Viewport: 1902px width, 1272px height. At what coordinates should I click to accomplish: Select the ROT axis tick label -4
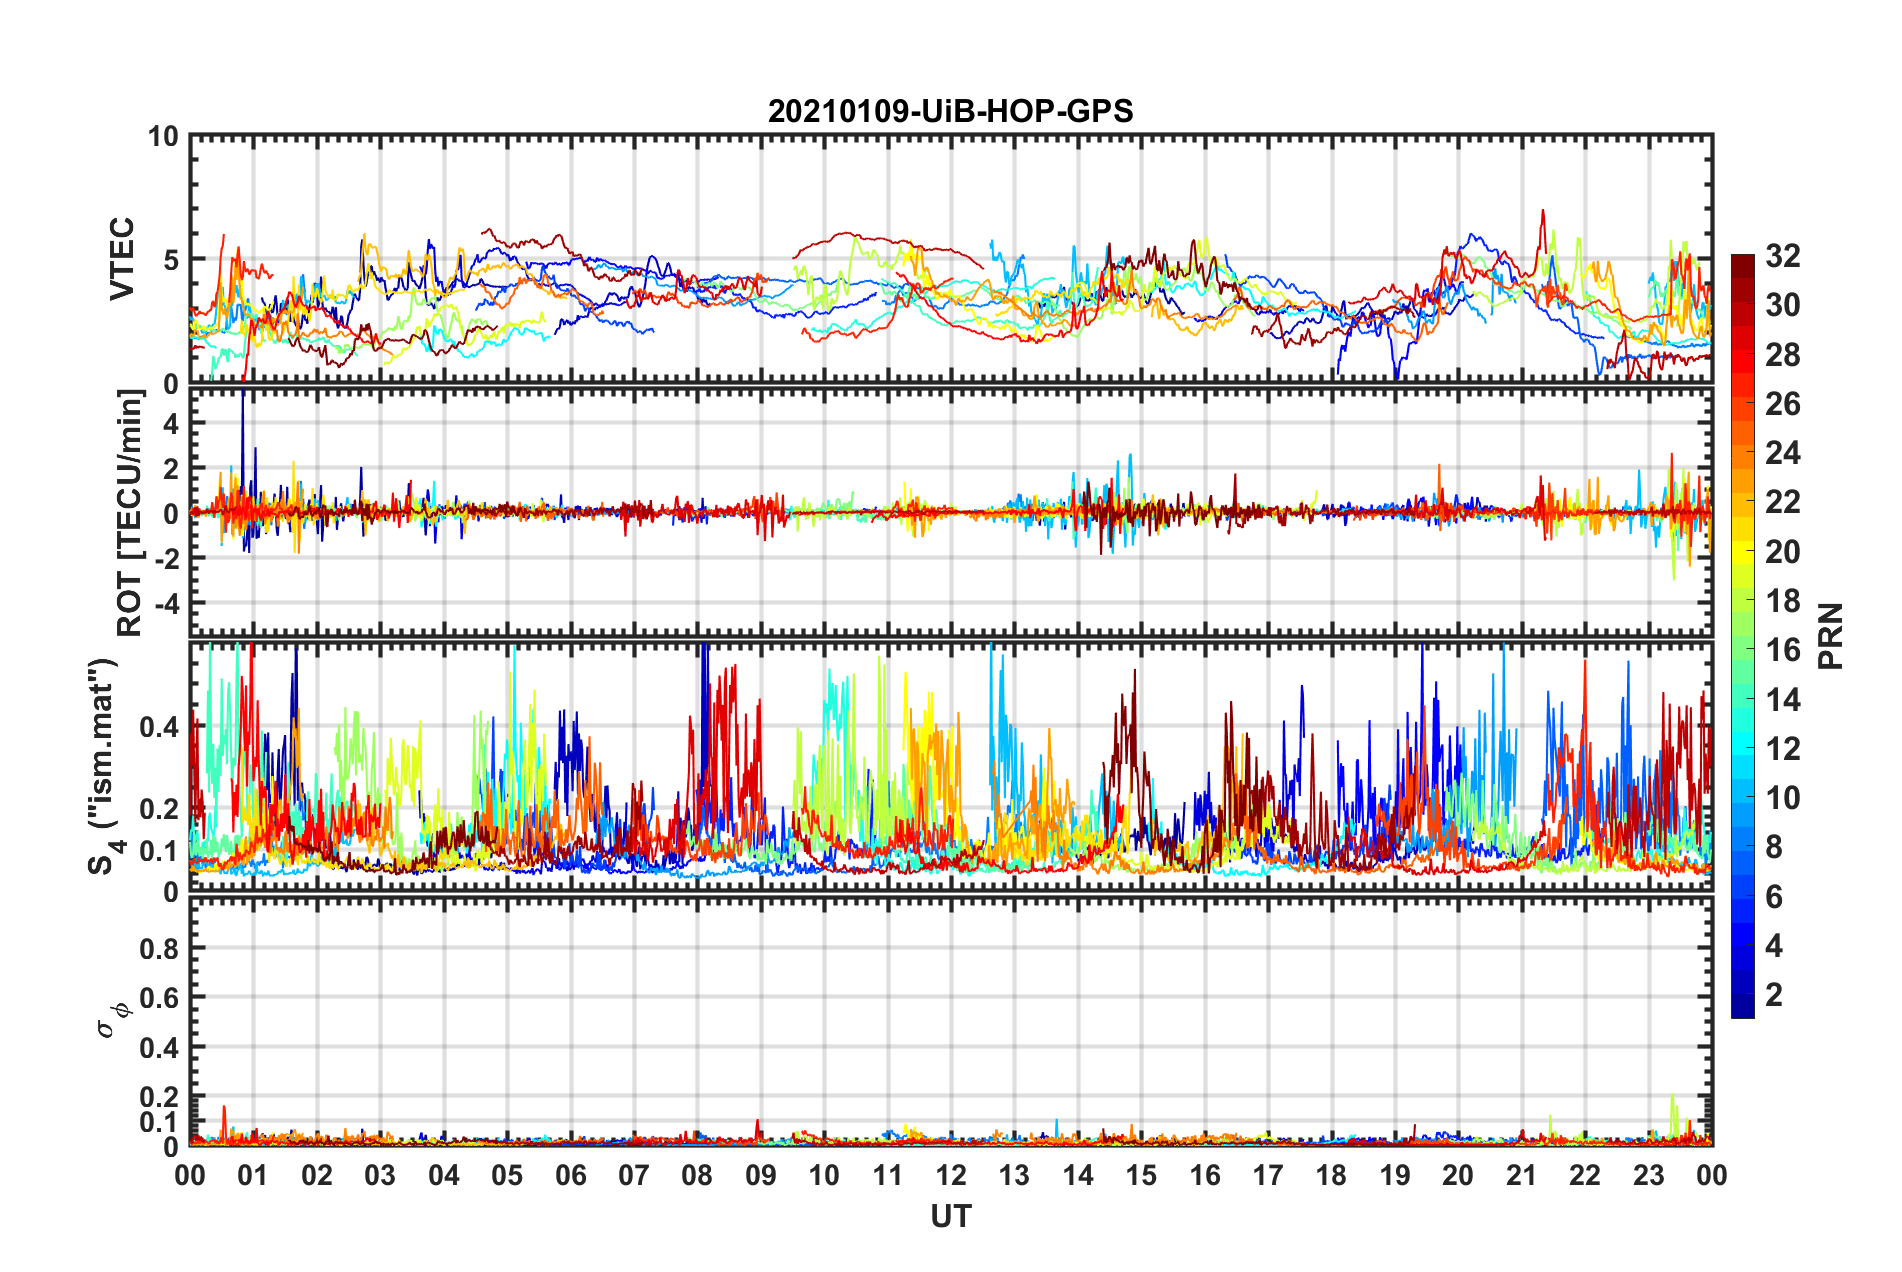coord(167,604)
